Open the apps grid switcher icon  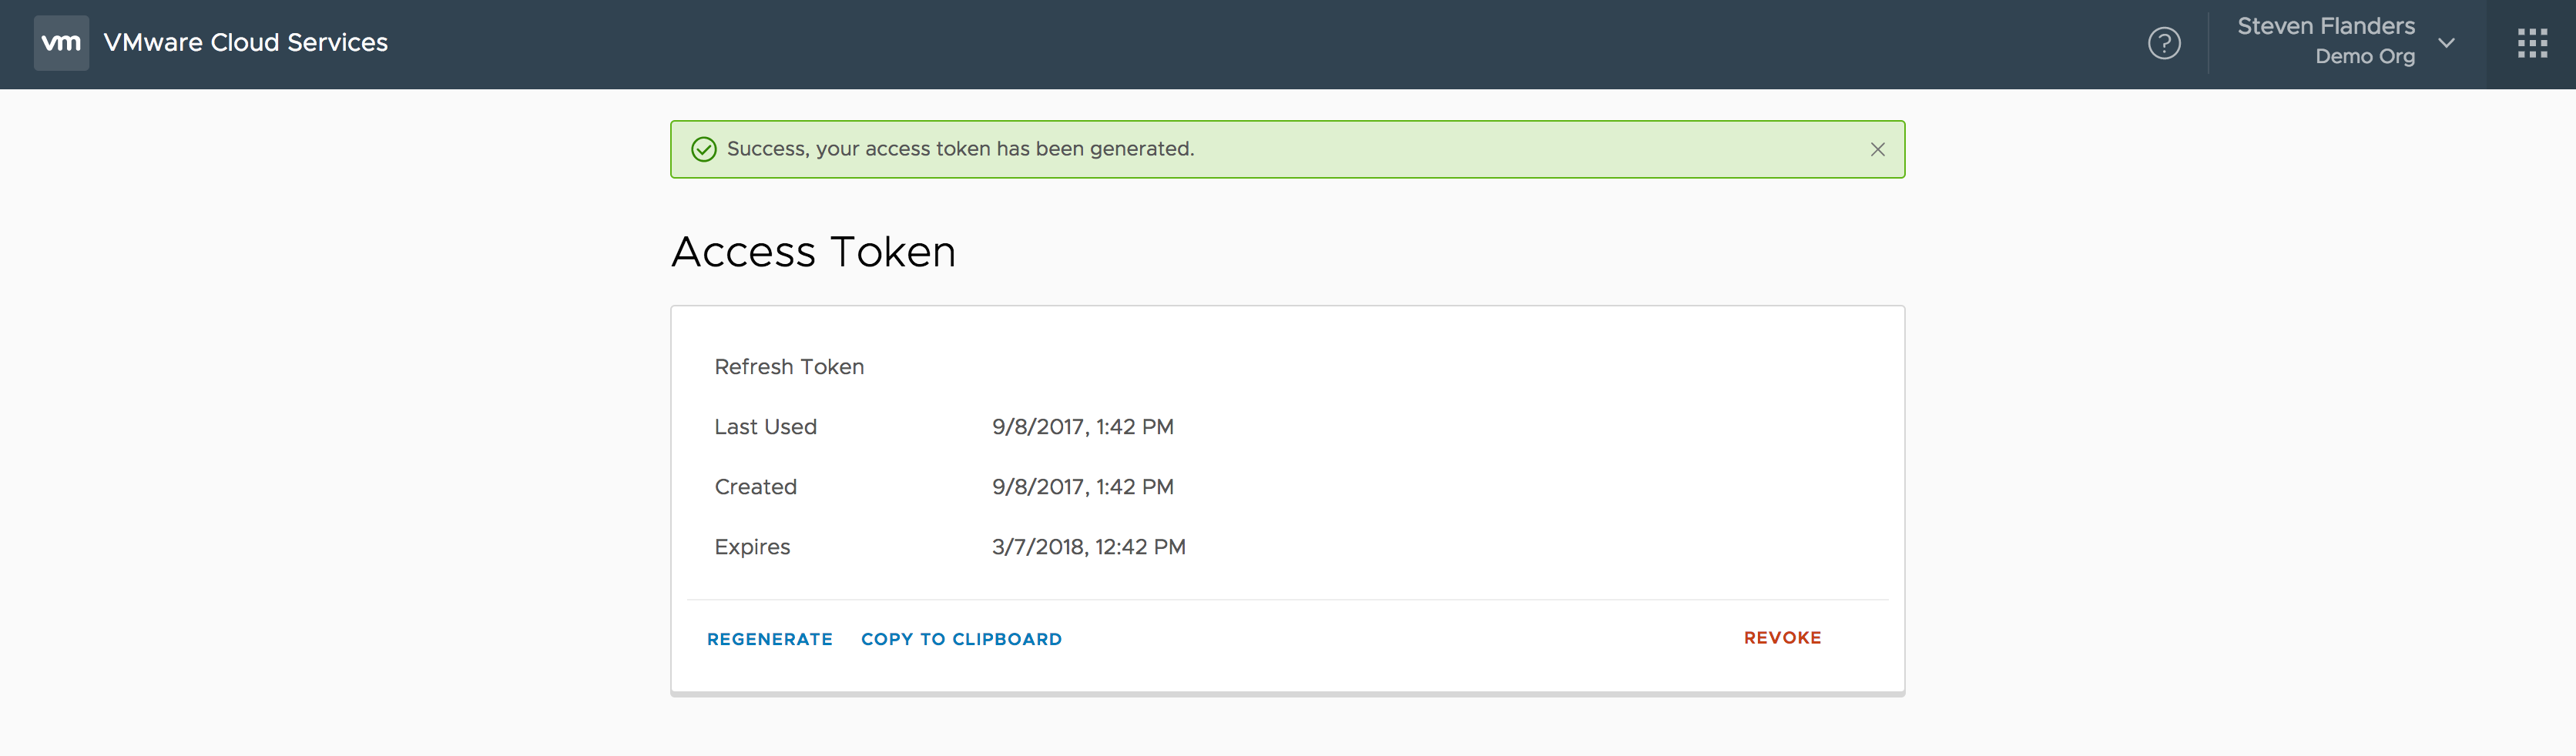pos(2532,43)
